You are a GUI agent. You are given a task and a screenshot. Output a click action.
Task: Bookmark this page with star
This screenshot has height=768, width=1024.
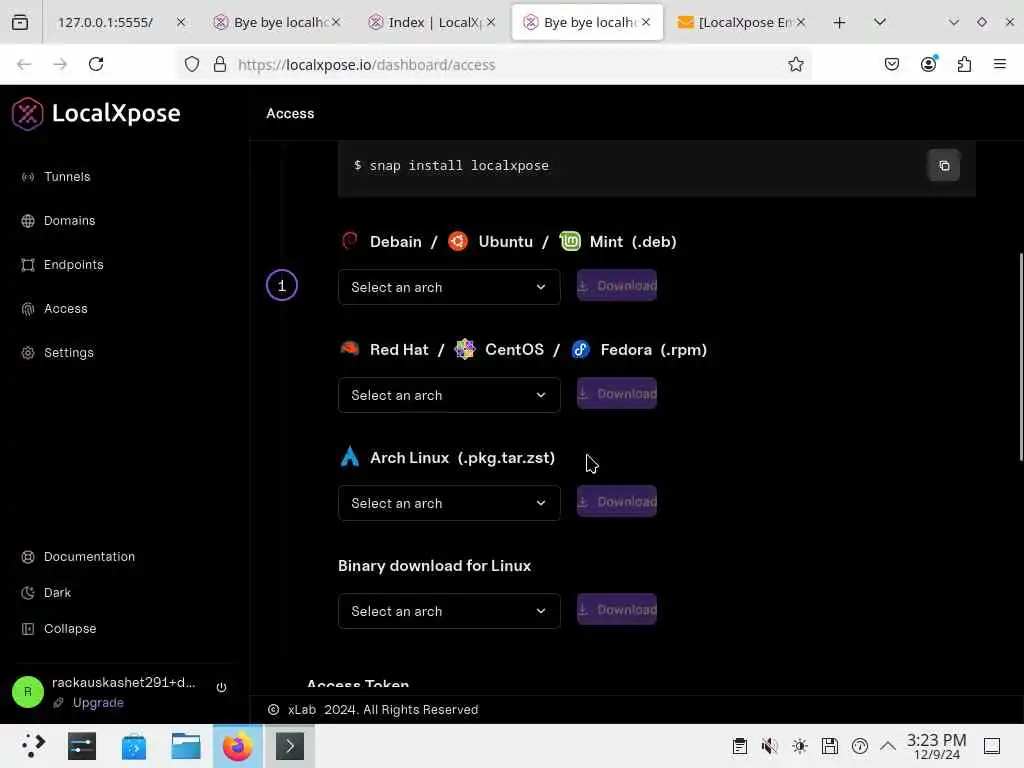point(795,64)
